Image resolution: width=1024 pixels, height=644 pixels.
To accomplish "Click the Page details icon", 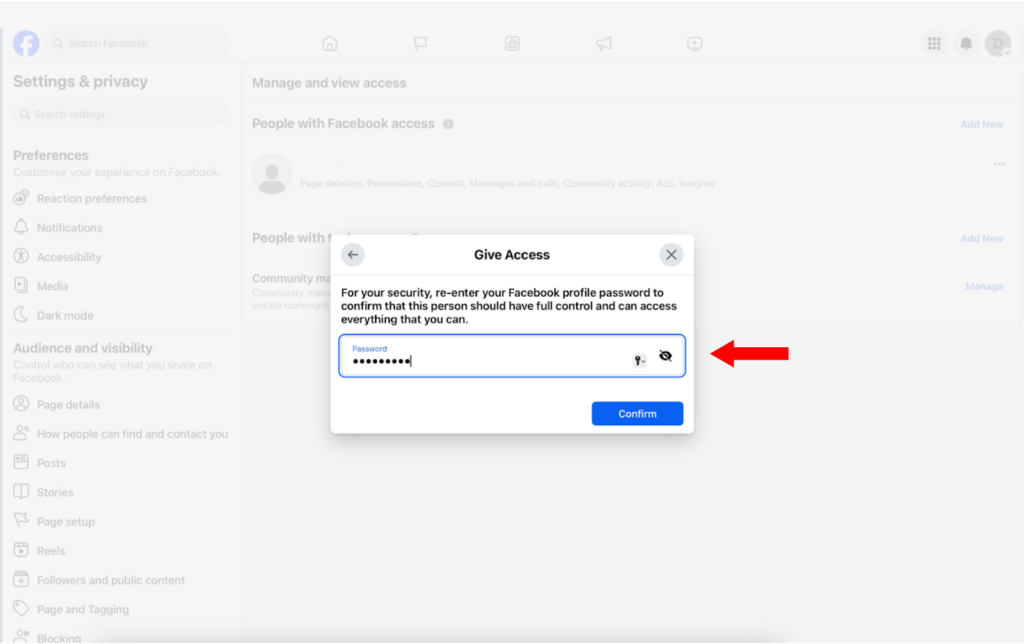I will click(x=21, y=404).
